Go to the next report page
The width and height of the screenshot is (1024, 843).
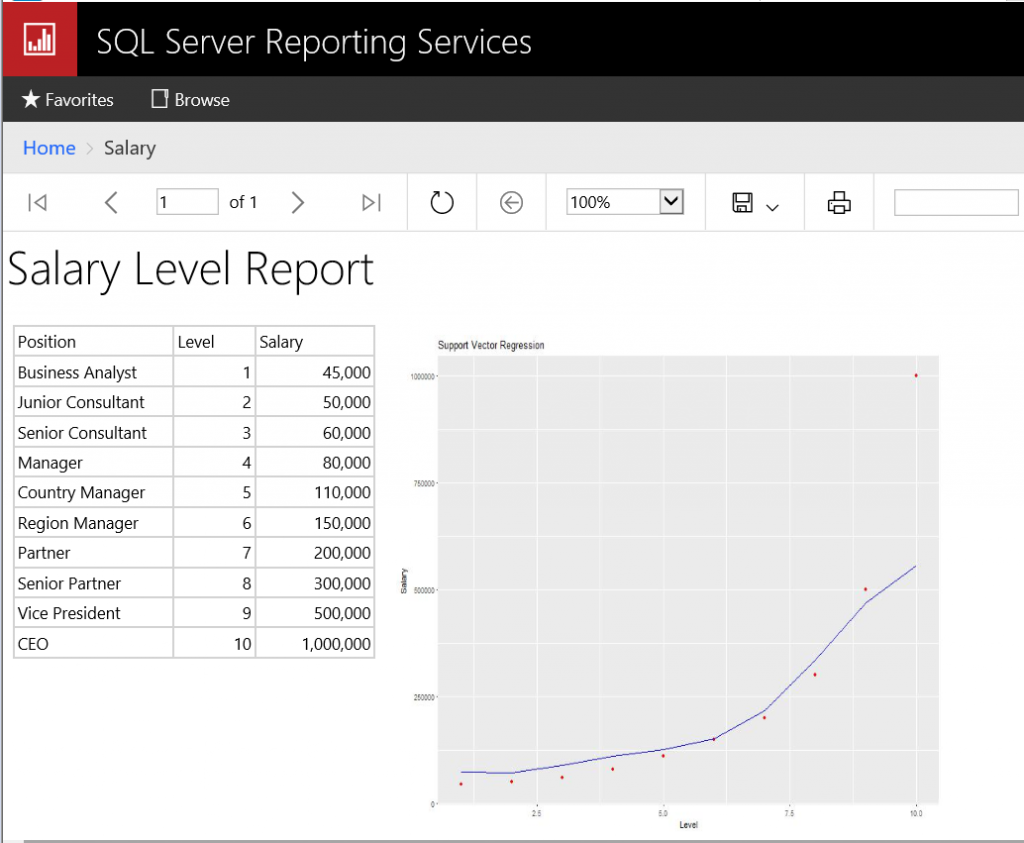pyautogui.click(x=298, y=202)
